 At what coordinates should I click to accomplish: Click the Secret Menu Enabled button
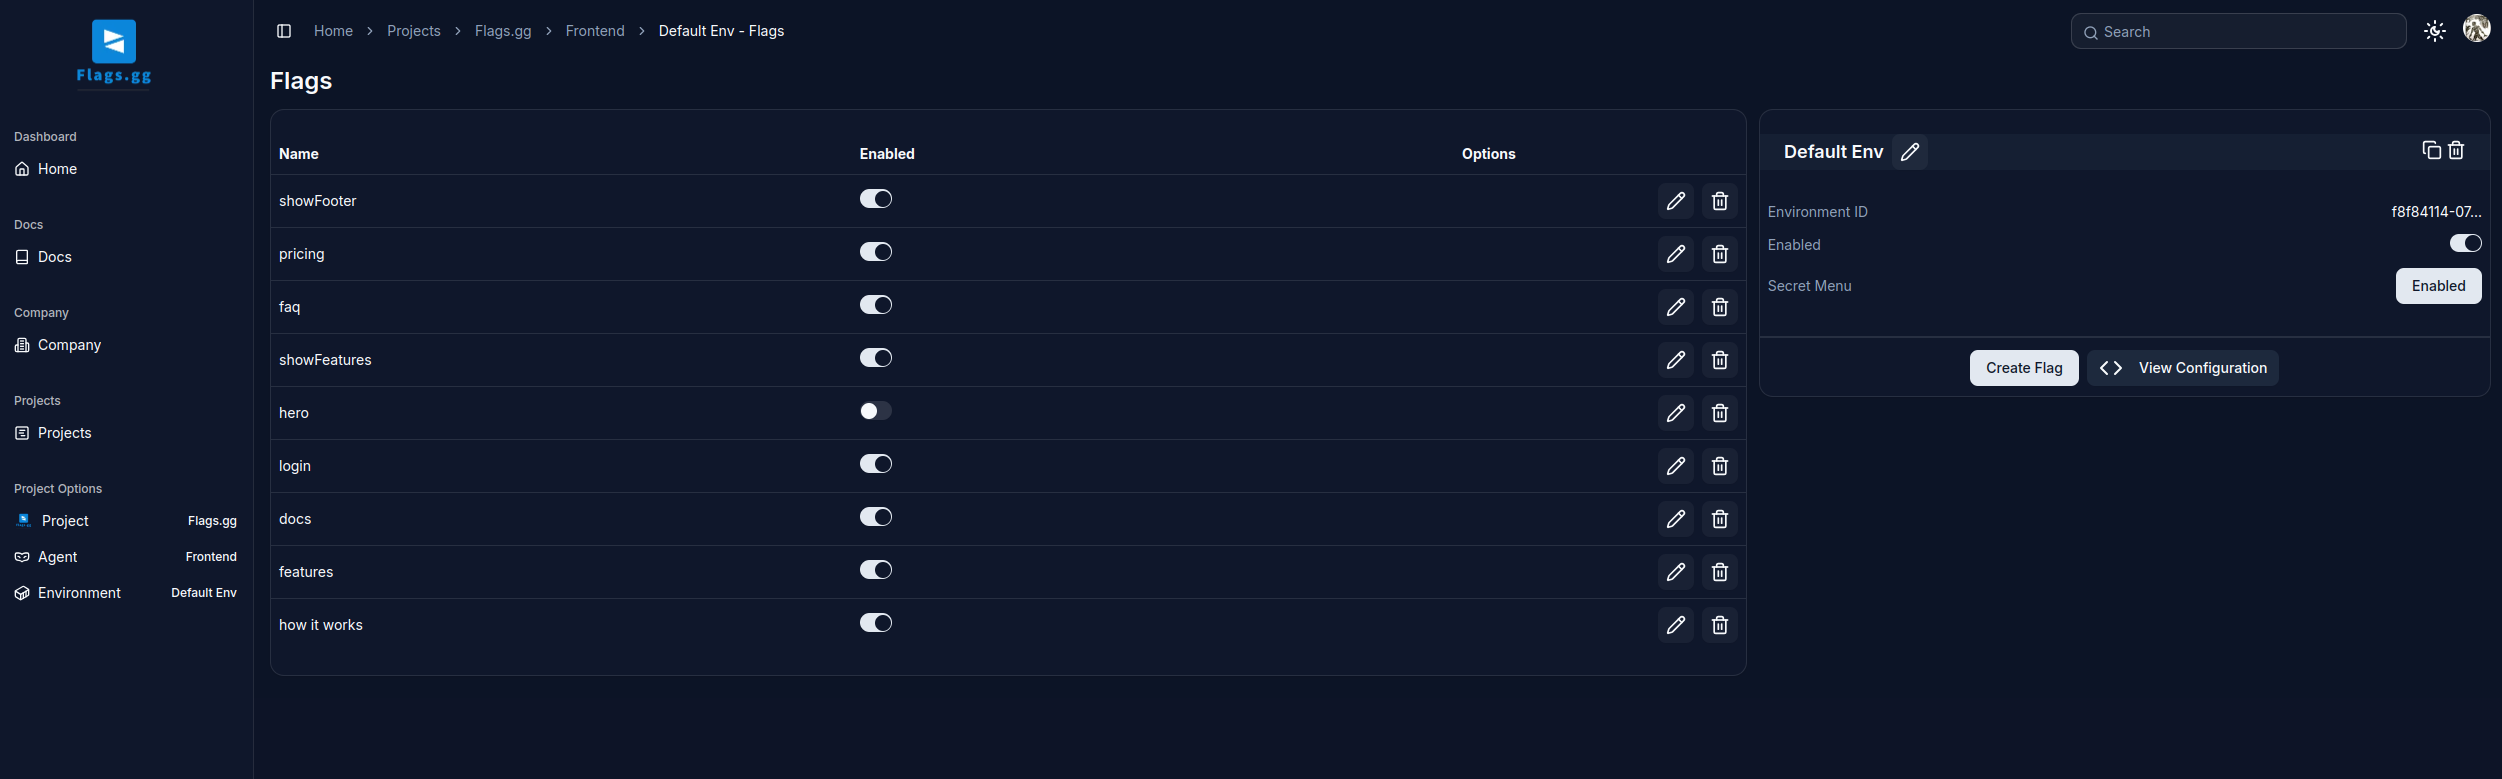(2438, 286)
